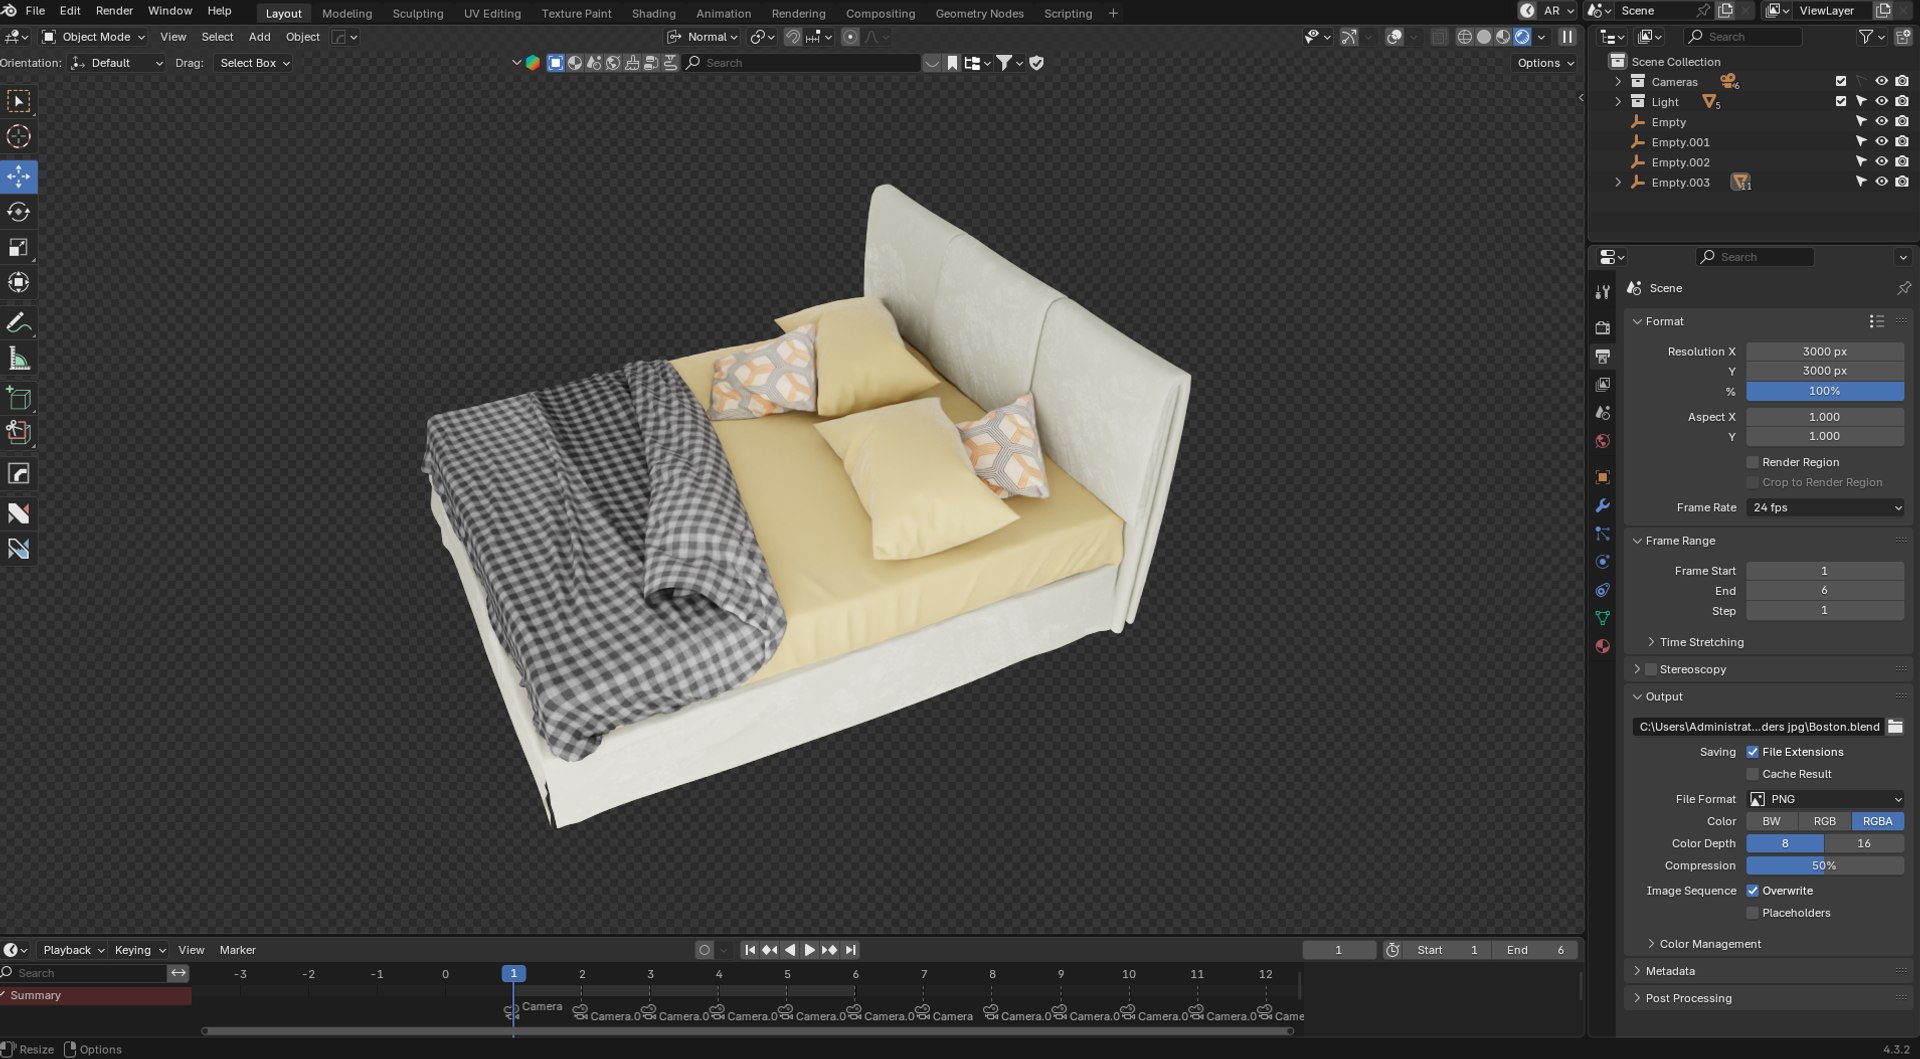The width and height of the screenshot is (1920, 1059).
Task: Open the Object Mode dropdown
Action: coord(93,37)
